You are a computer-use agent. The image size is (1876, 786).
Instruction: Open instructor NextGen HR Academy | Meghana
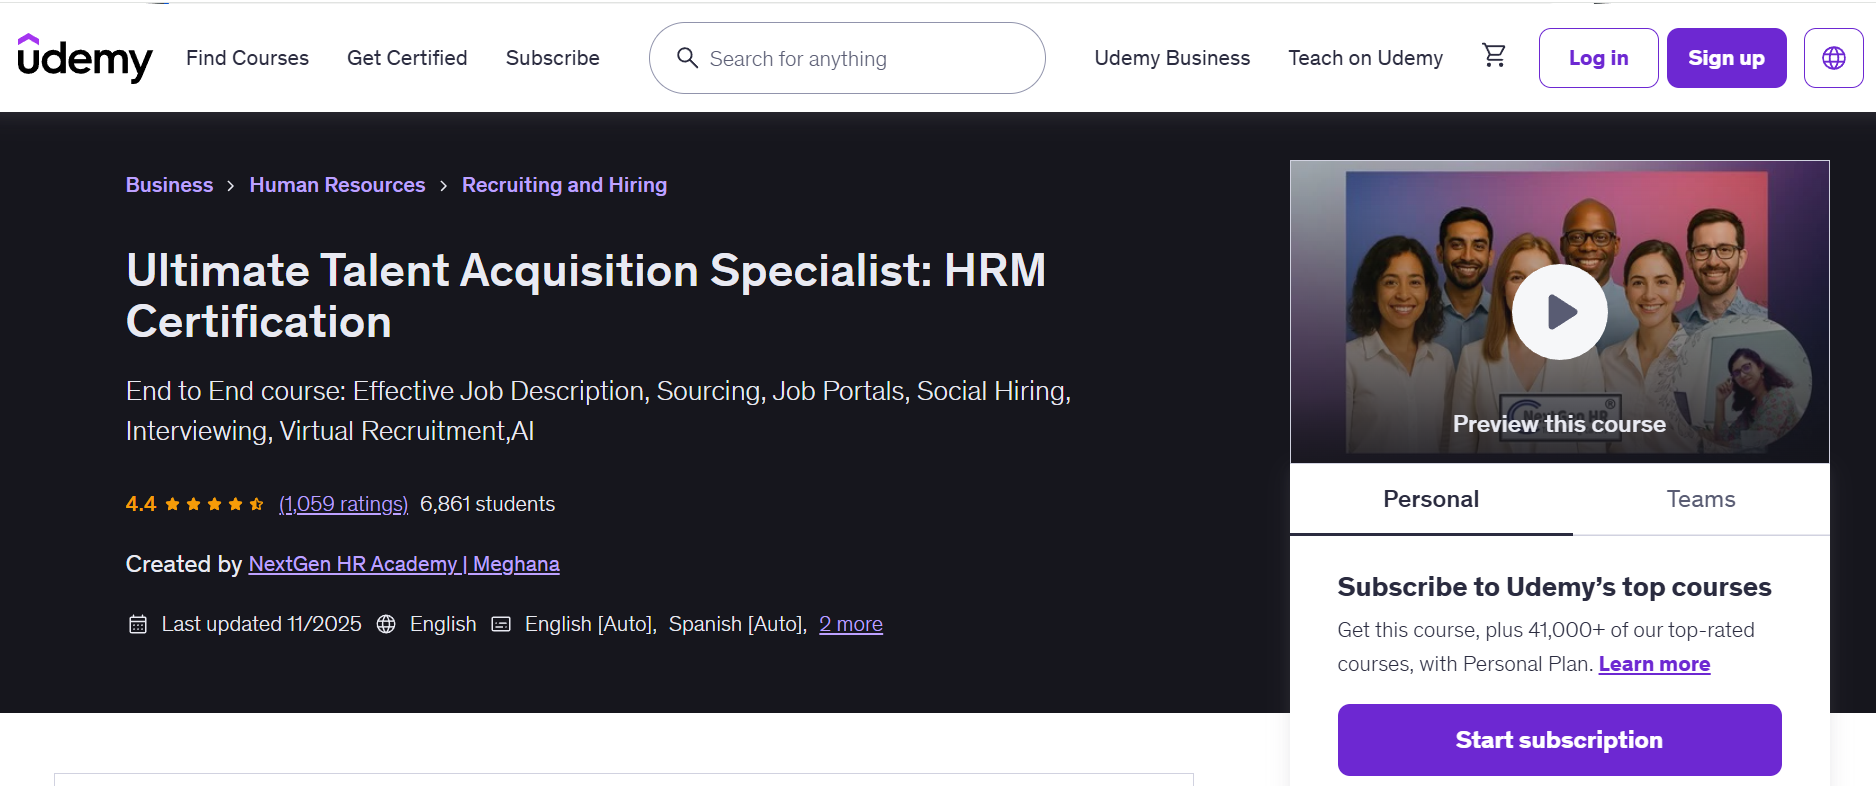[404, 564]
